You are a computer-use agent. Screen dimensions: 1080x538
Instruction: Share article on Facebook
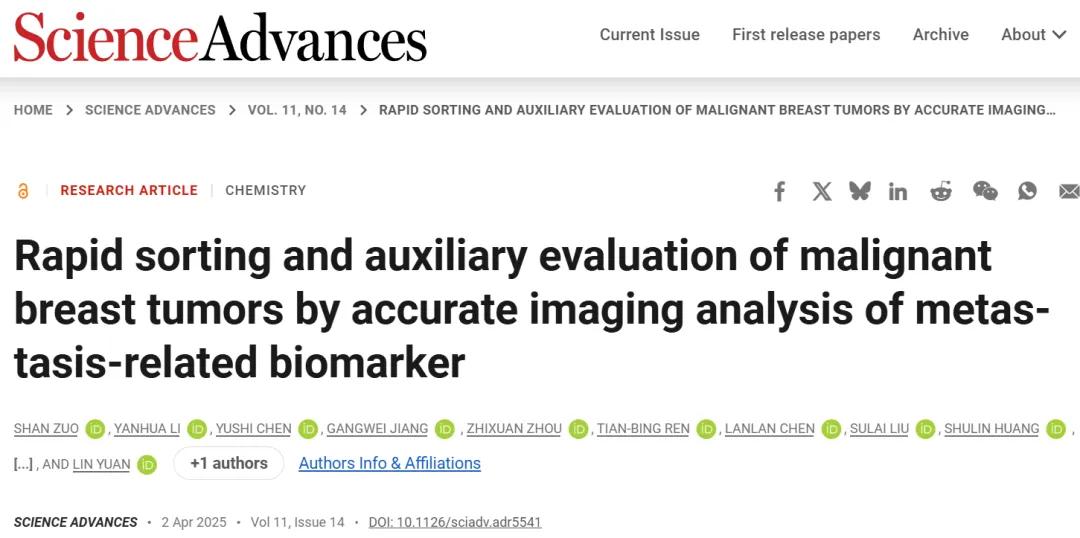[x=779, y=191]
